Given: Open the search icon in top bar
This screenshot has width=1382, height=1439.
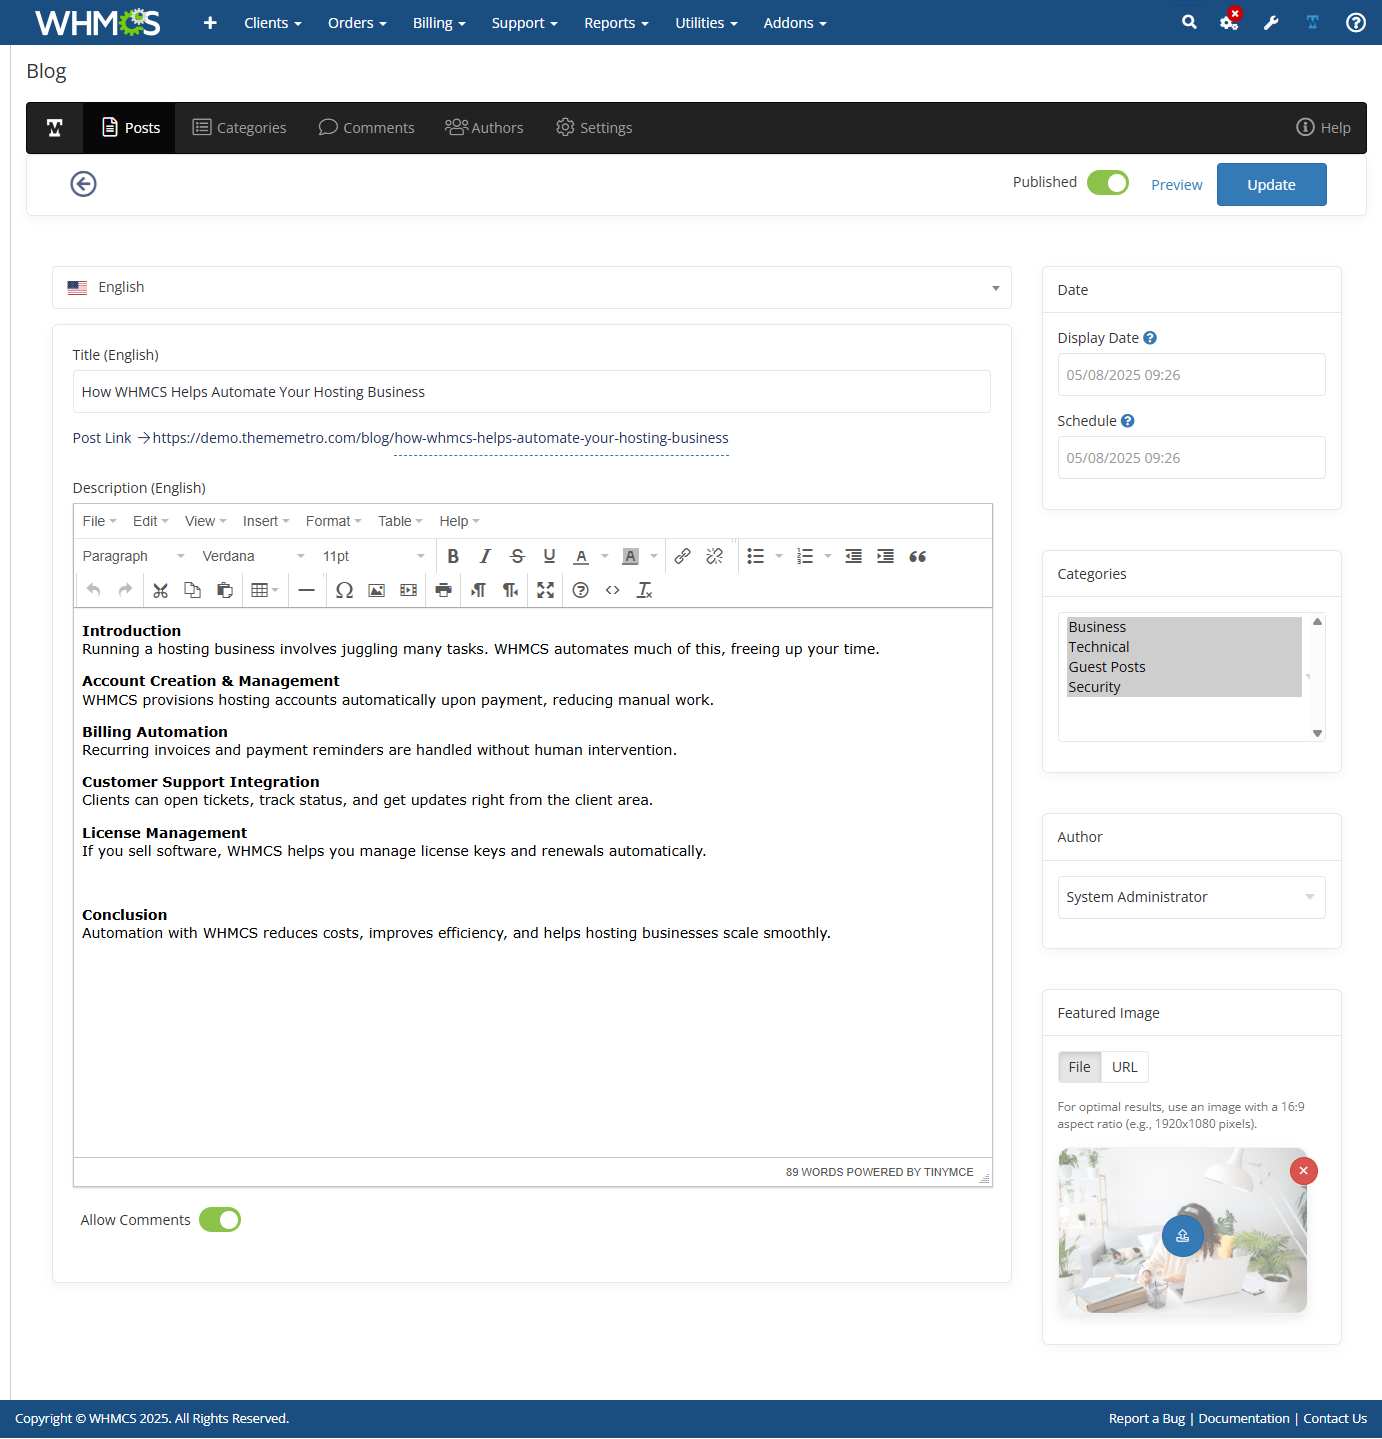Looking at the screenshot, I should point(1189,22).
